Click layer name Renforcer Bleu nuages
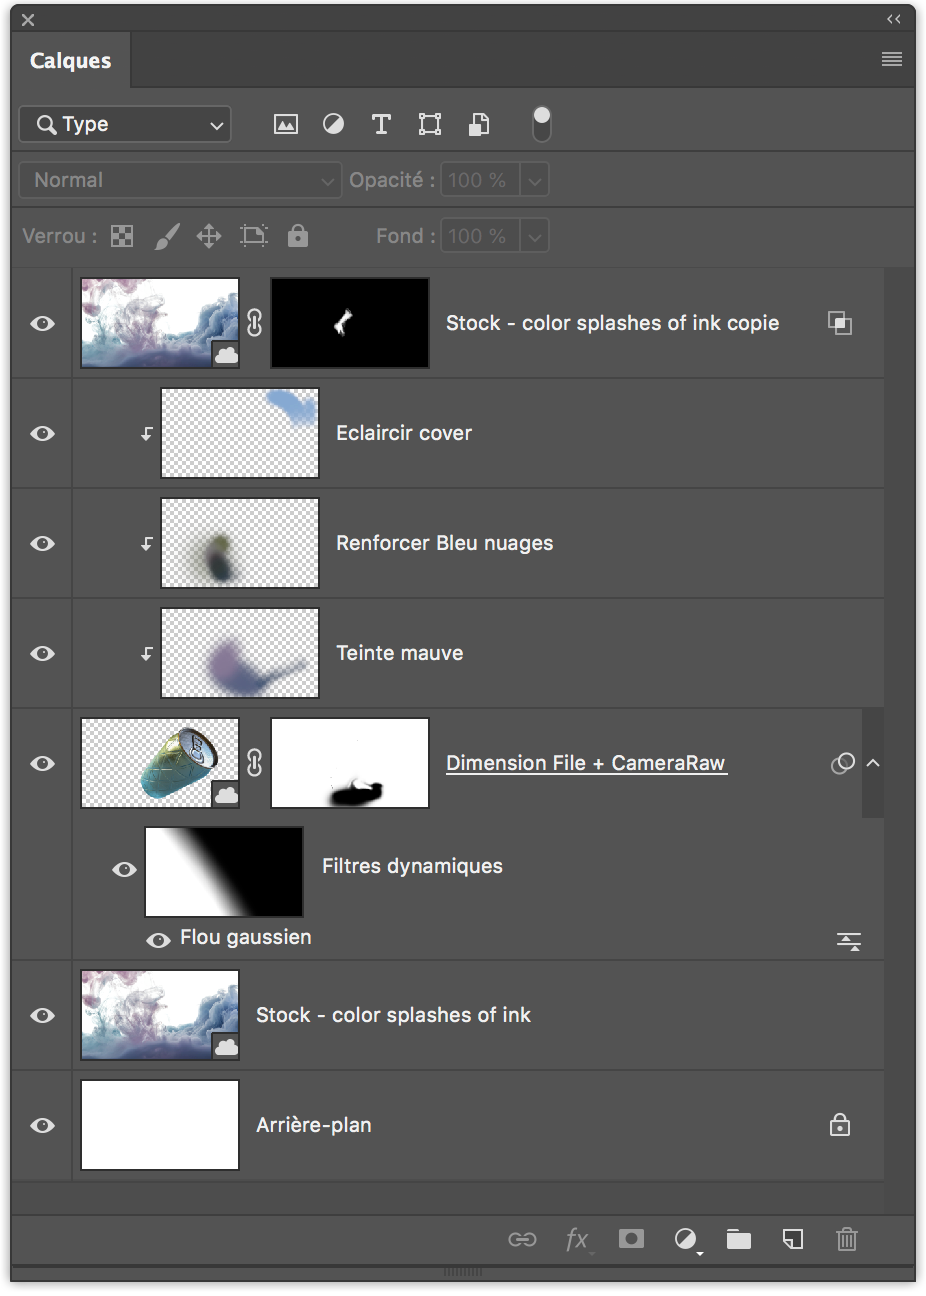The image size is (926, 1296). 445,543
